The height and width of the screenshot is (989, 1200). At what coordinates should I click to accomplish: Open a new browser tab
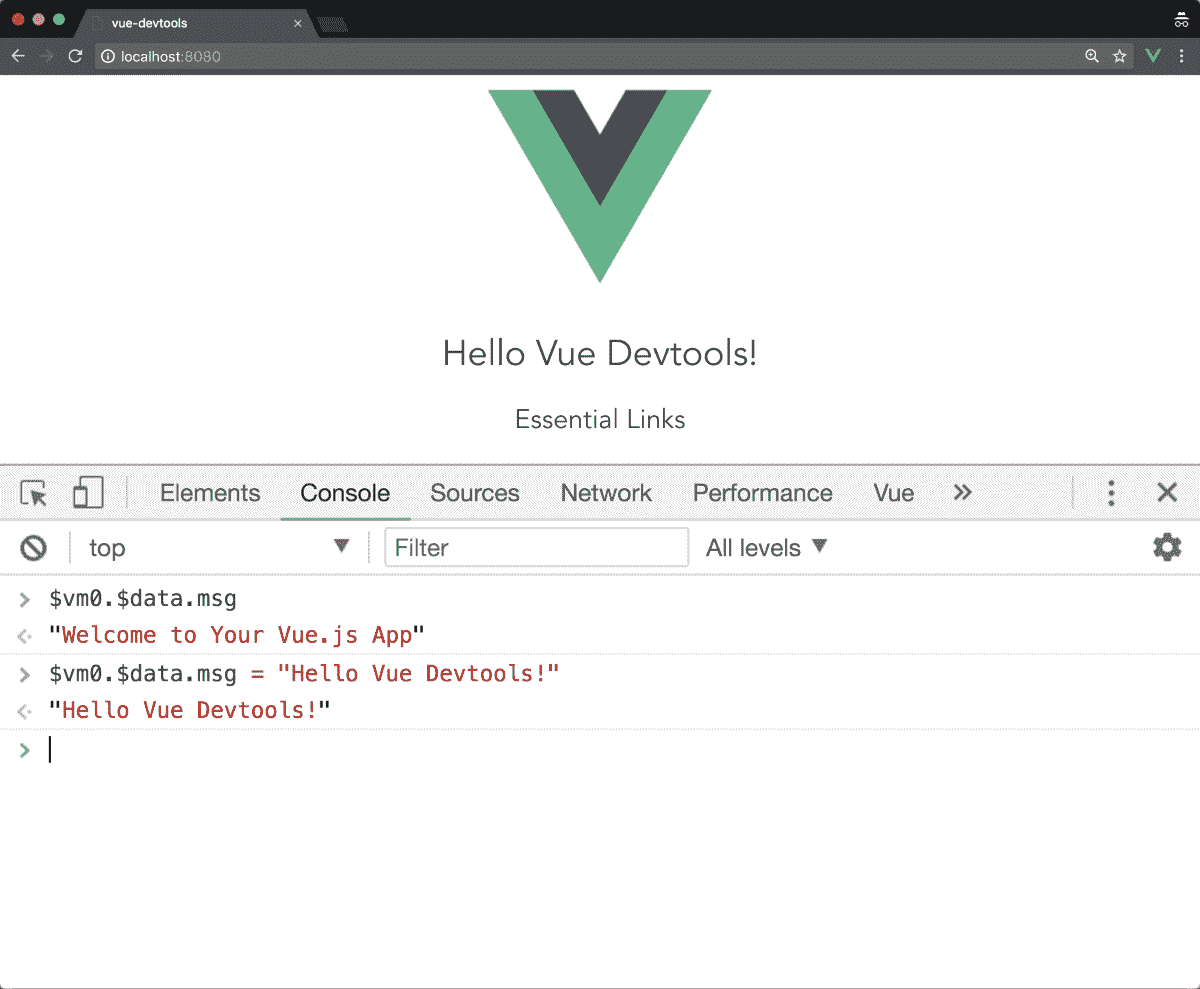[x=331, y=23]
